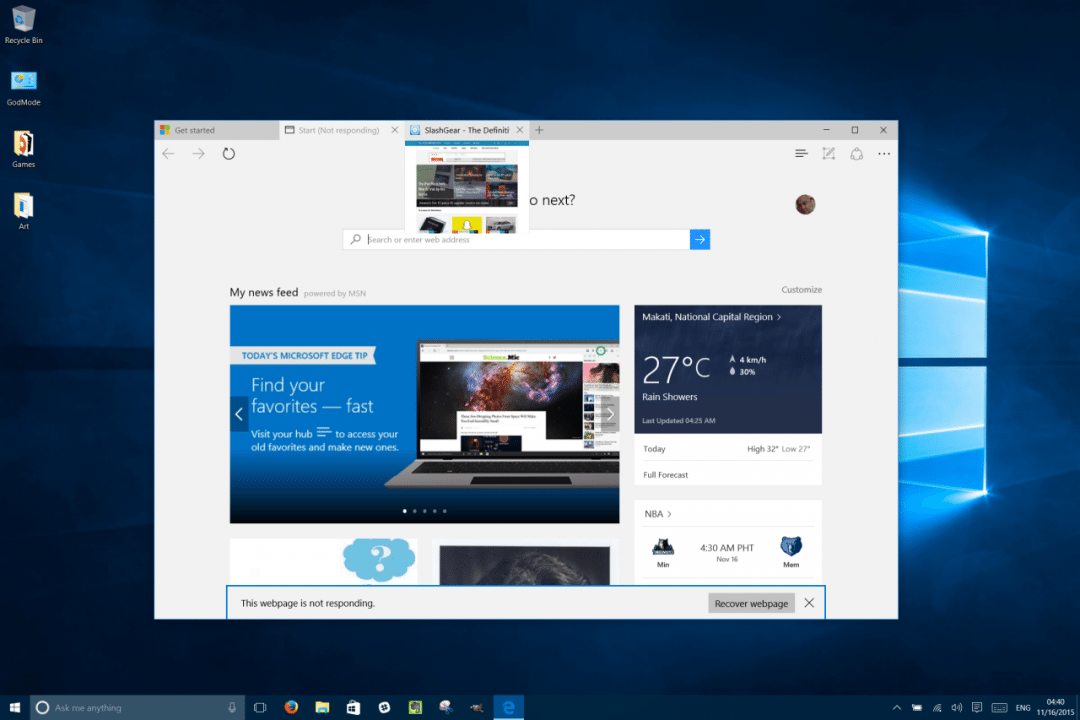Open the question mark cloud article

pyautogui.click(x=323, y=561)
